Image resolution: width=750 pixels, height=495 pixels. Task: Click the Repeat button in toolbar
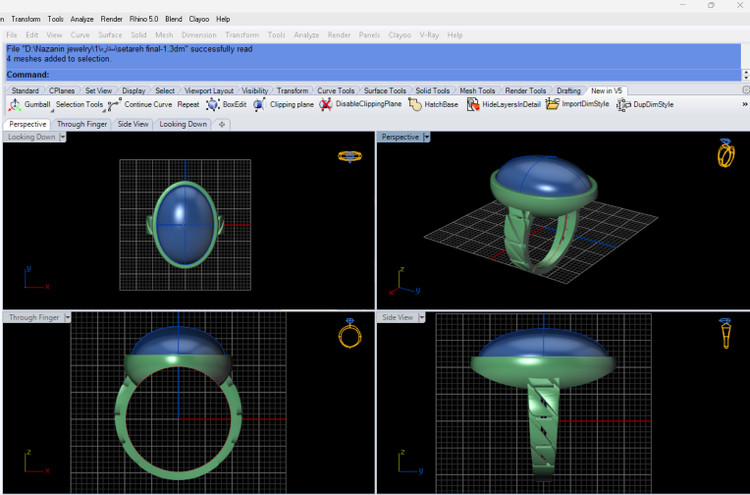[188, 105]
